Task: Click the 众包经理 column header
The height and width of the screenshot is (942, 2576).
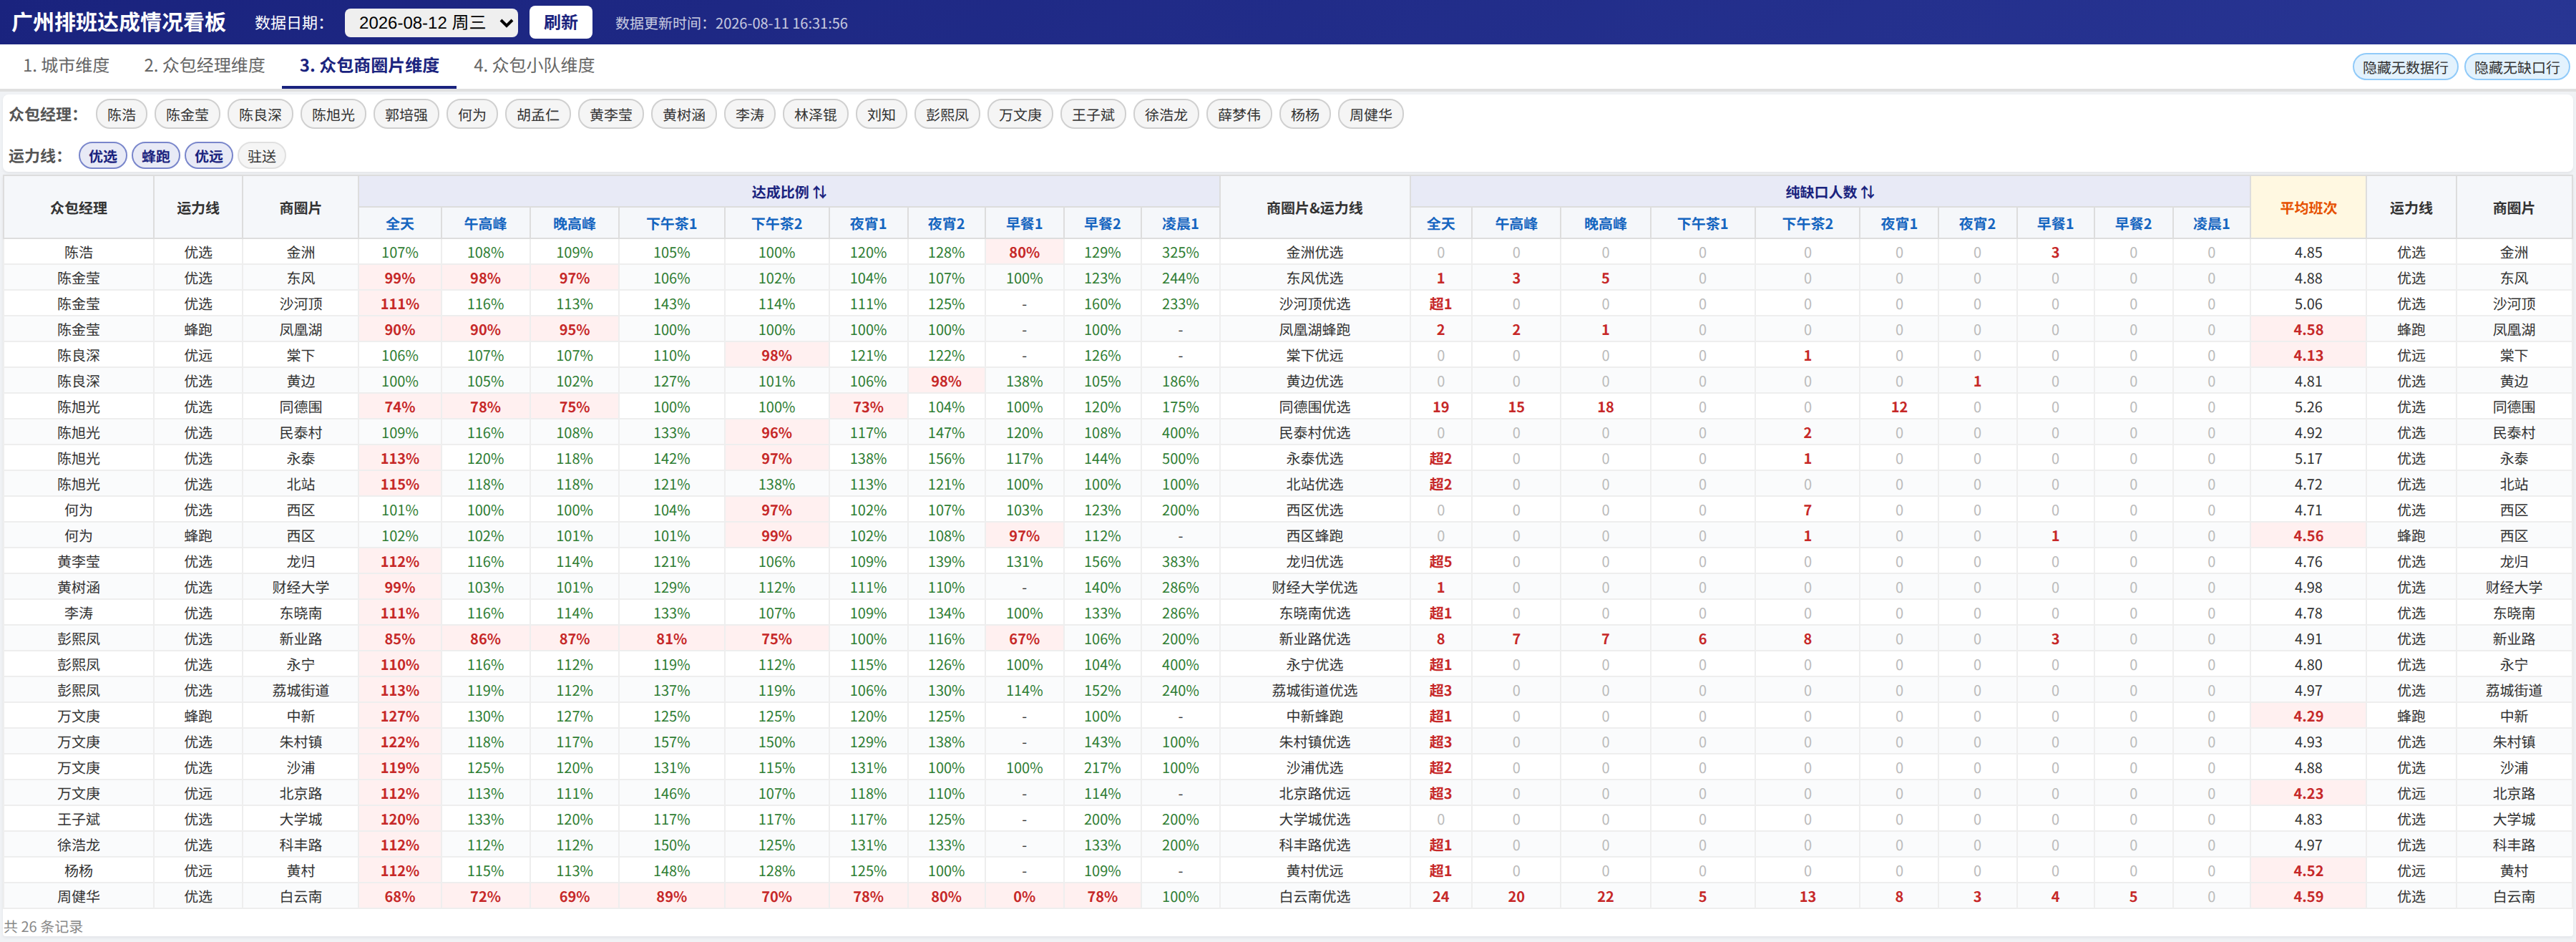Action: click(79, 208)
